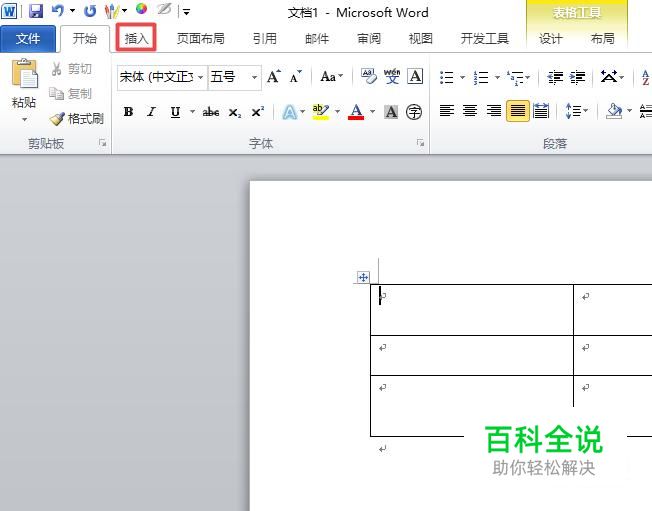The height and width of the screenshot is (511, 652).
Task: Click the Save icon in quick access toolbar
Action: (36, 11)
